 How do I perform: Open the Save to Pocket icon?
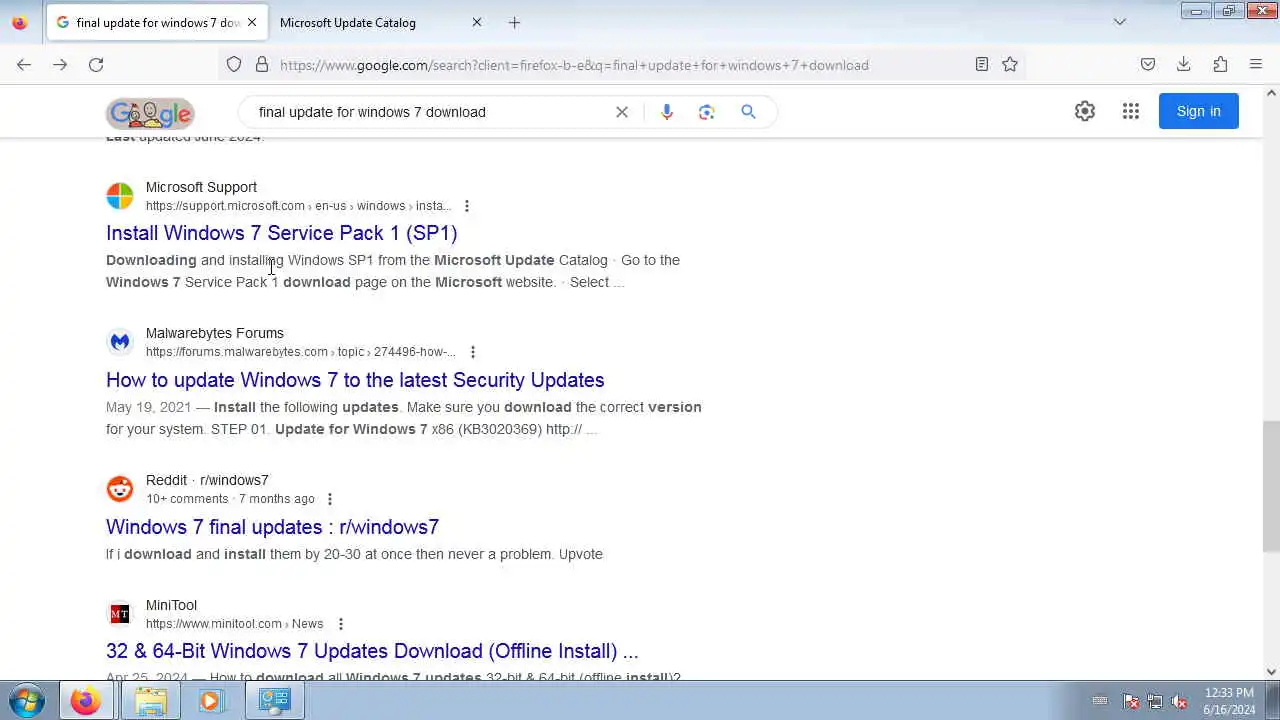[x=1148, y=65]
